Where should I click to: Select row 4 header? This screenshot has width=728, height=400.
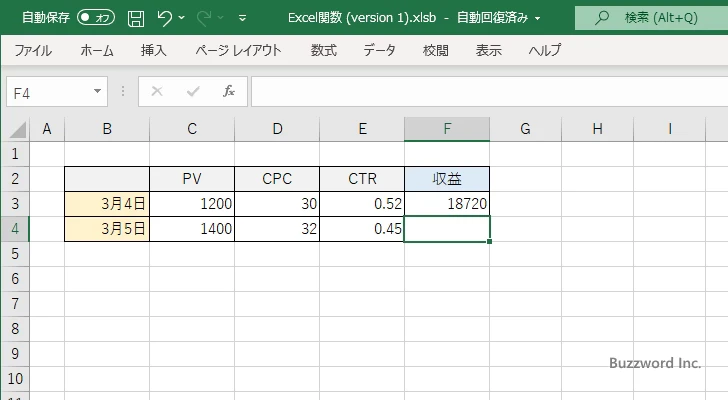15,229
